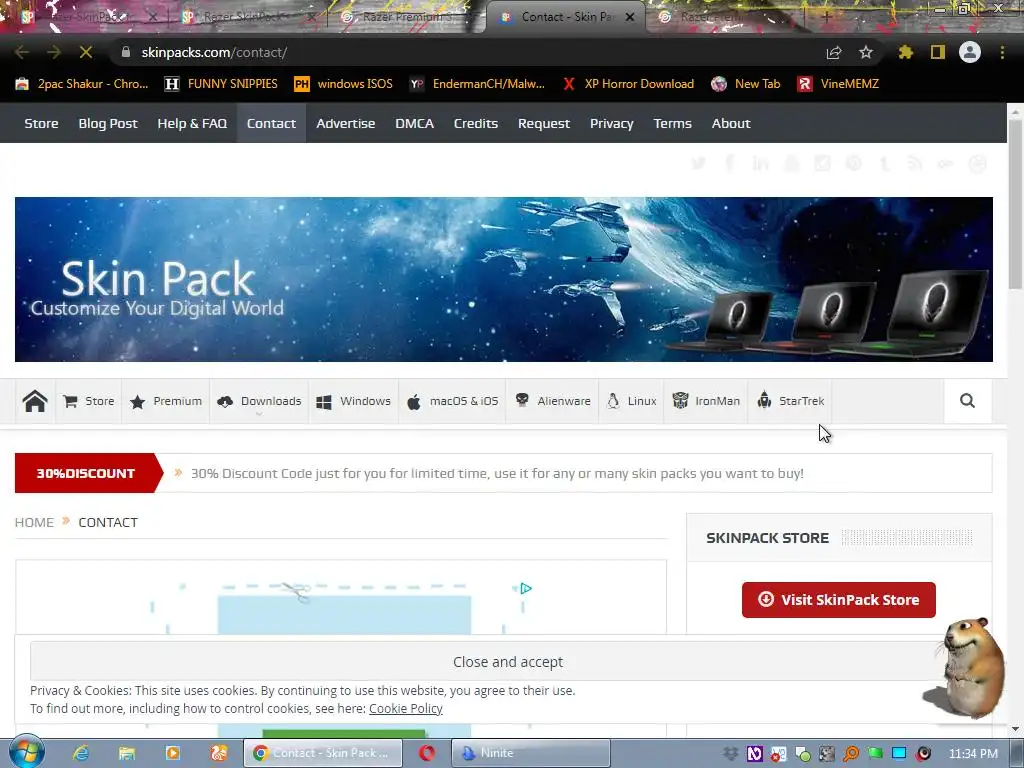
Task: Open the Windows category
Action: [353, 401]
